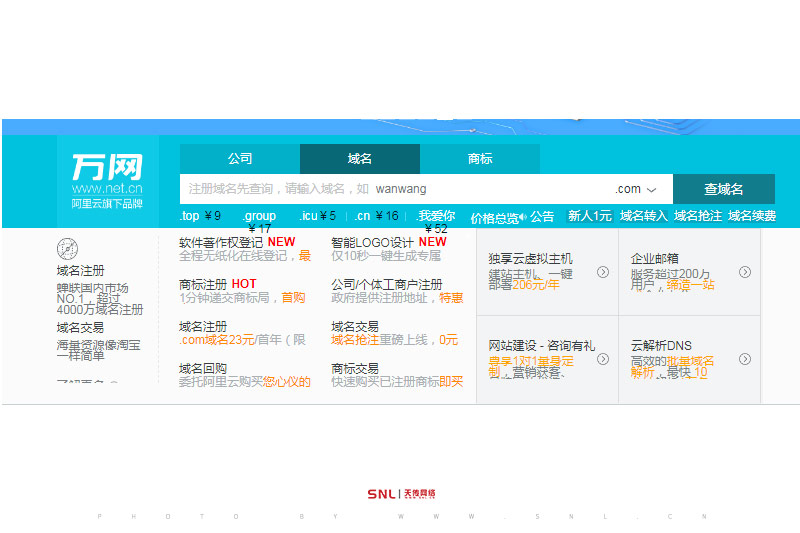800x533 pixels.
Task: Open 智能LOGO设计 NEW service
Action: point(389,242)
